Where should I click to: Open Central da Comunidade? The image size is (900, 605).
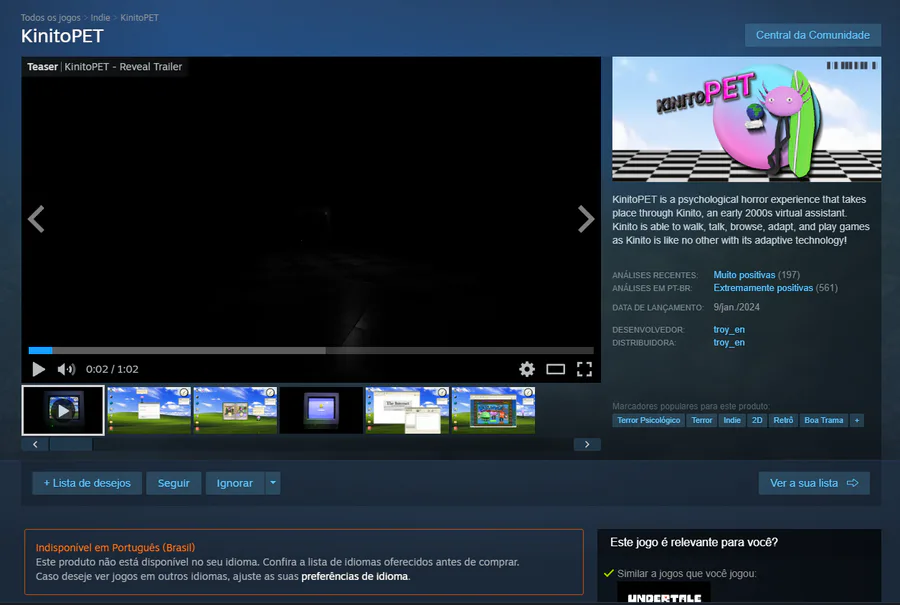pyautogui.click(x=813, y=35)
